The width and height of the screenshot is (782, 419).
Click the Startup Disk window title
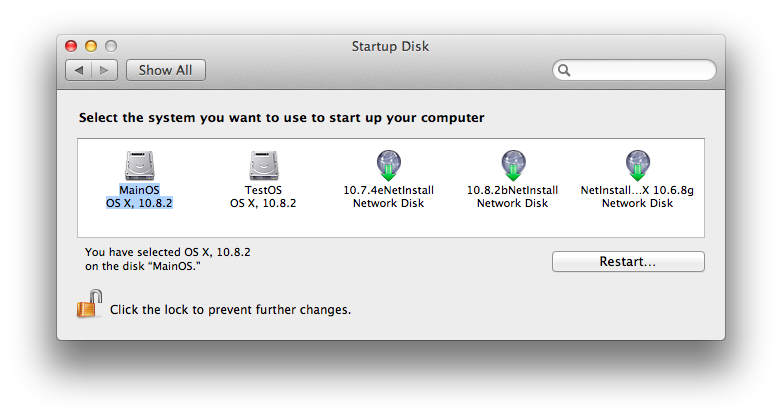click(x=391, y=46)
